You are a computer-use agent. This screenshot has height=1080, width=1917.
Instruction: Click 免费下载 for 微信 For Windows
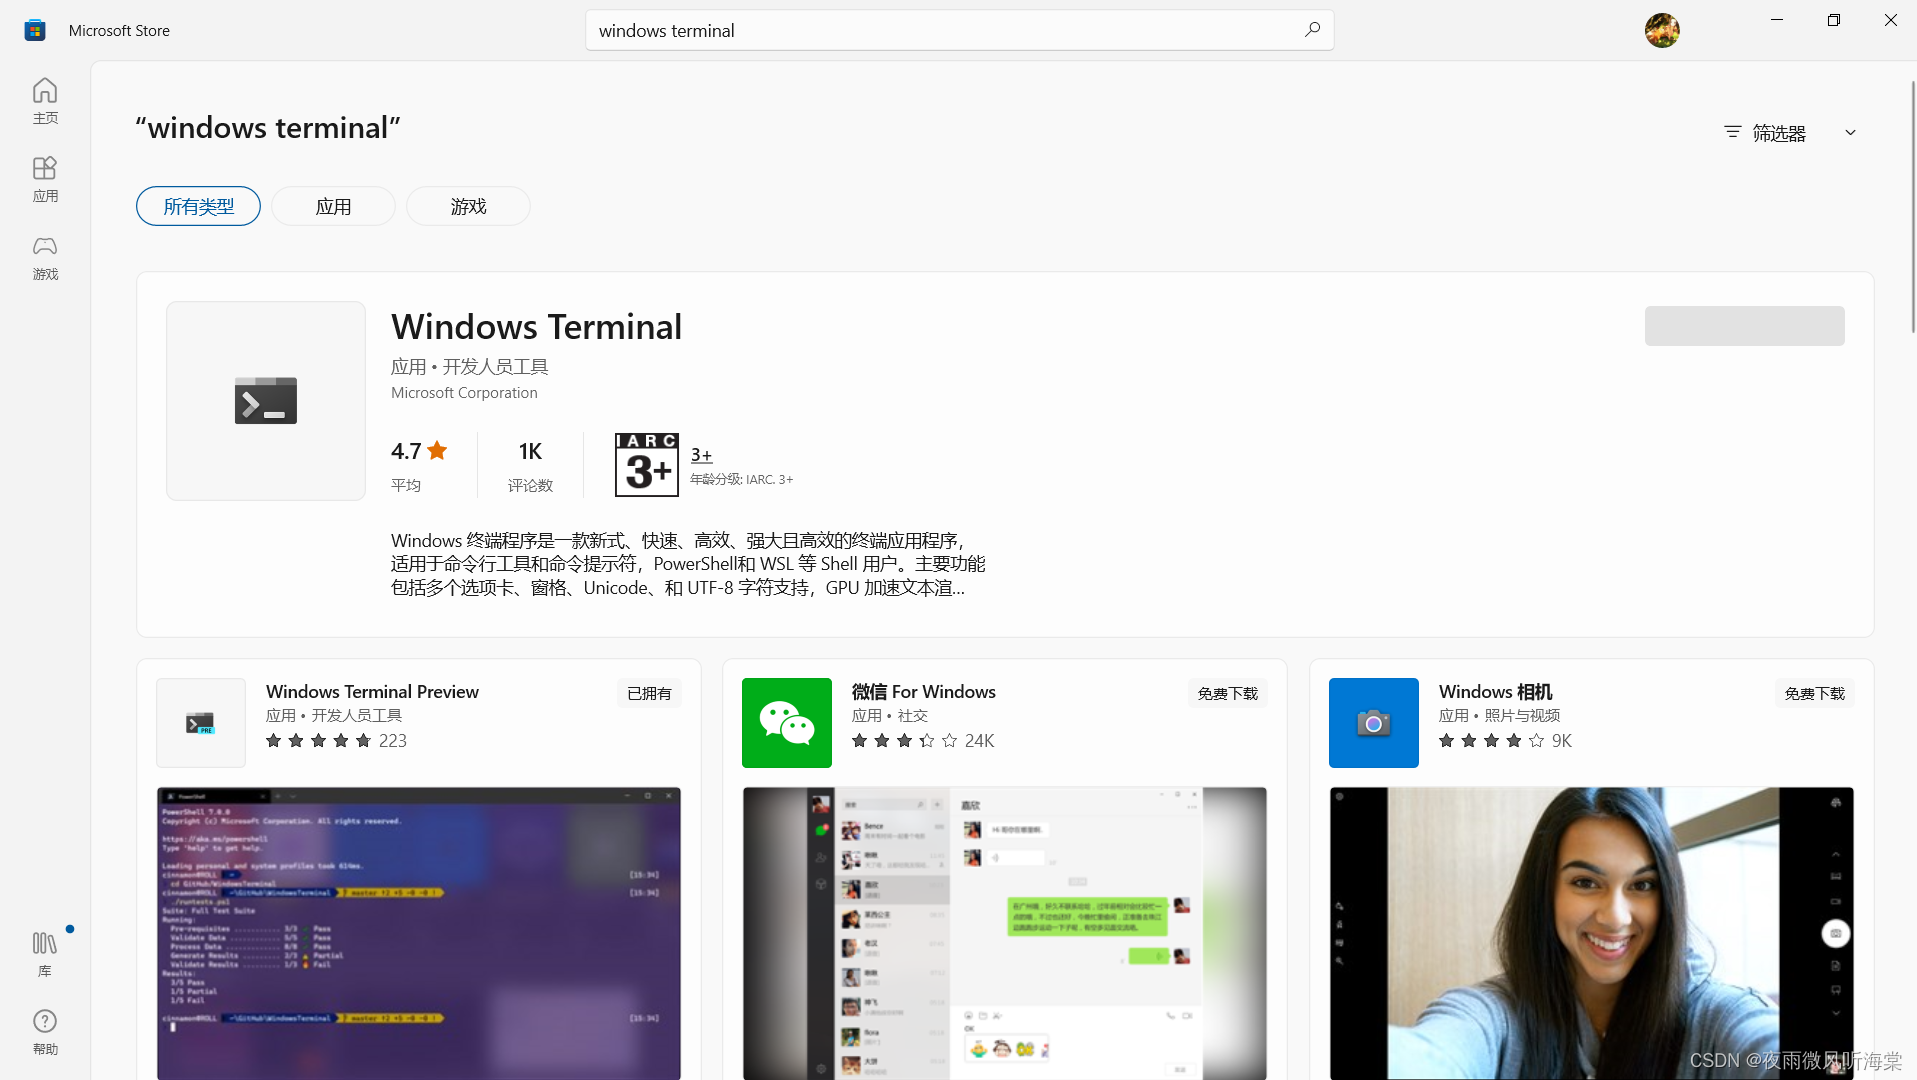[1227, 693]
